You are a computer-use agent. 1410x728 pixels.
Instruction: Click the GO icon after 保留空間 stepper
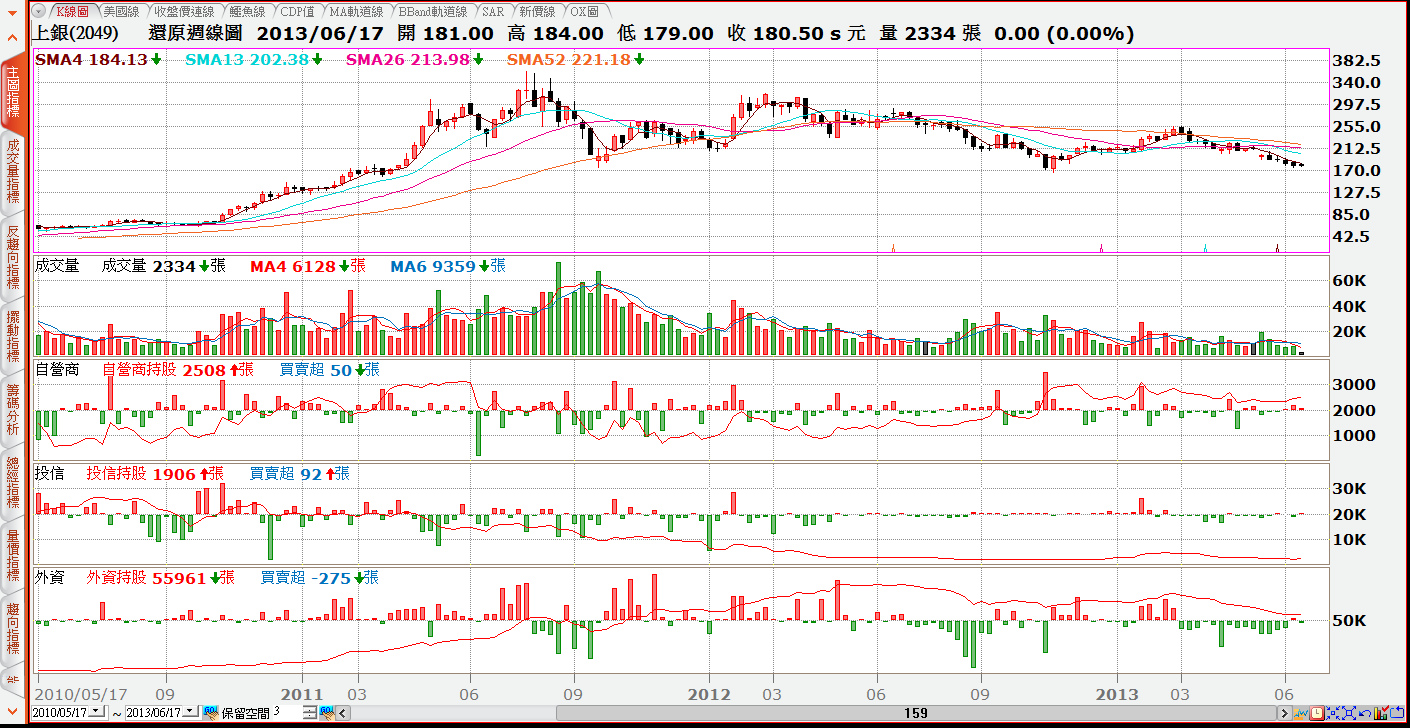[x=327, y=712]
